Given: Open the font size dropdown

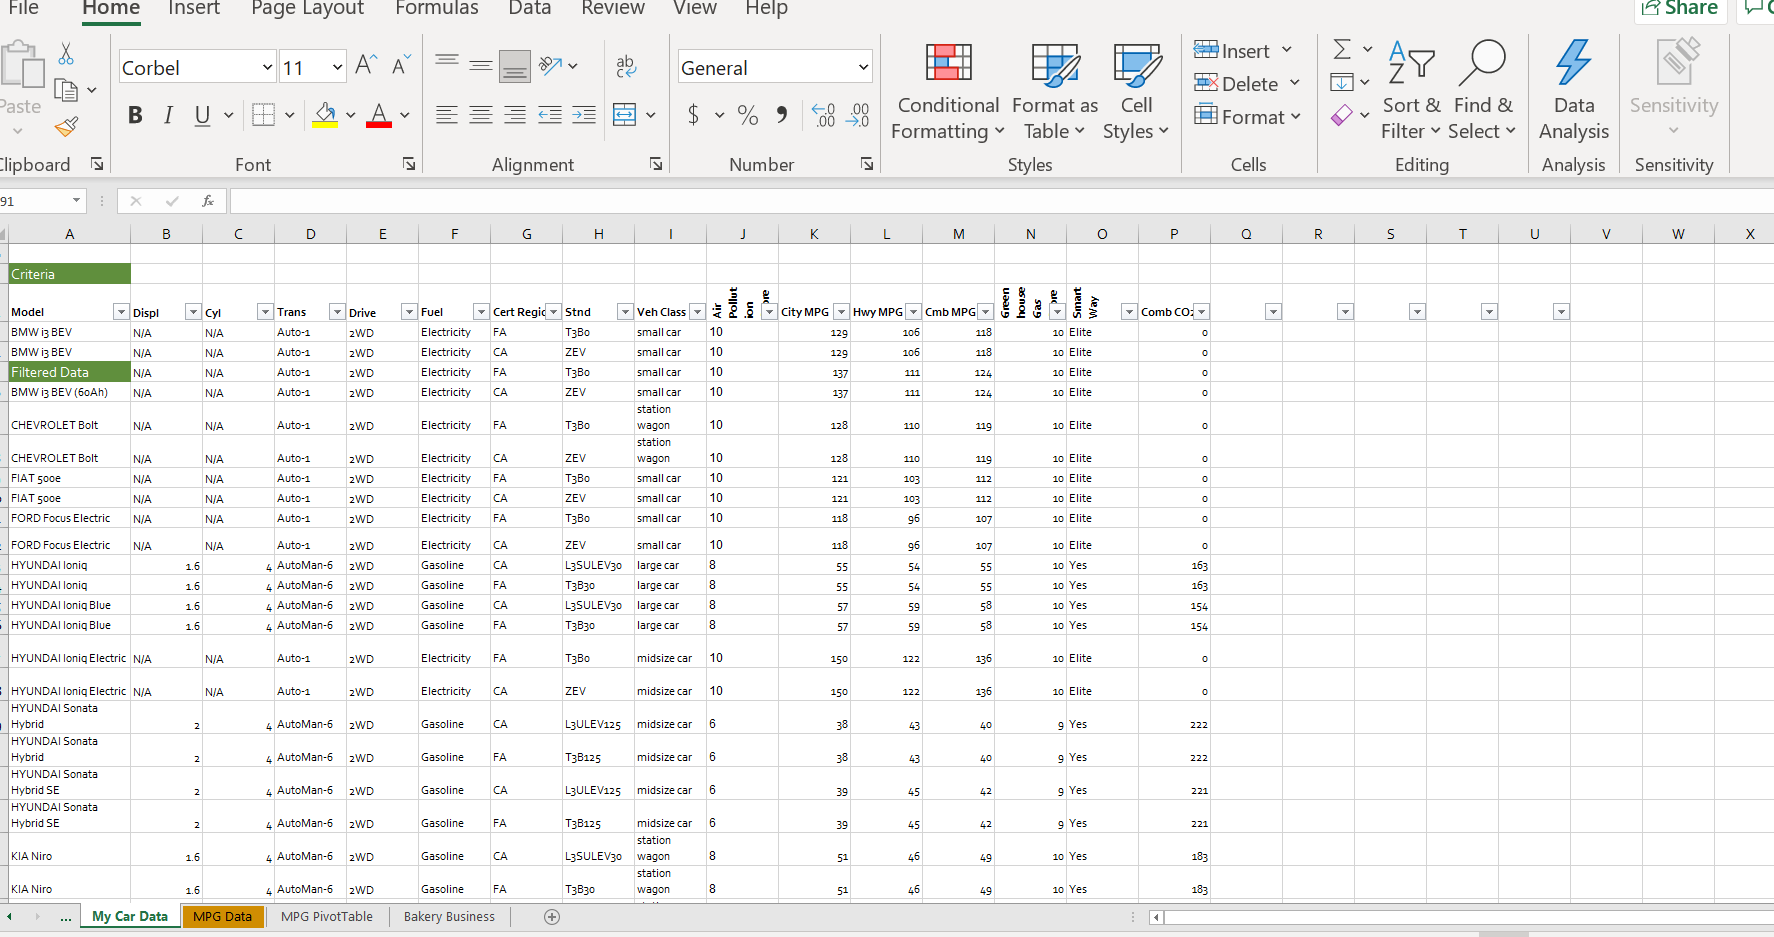Looking at the screenshot, I should [x=337, y=66].
